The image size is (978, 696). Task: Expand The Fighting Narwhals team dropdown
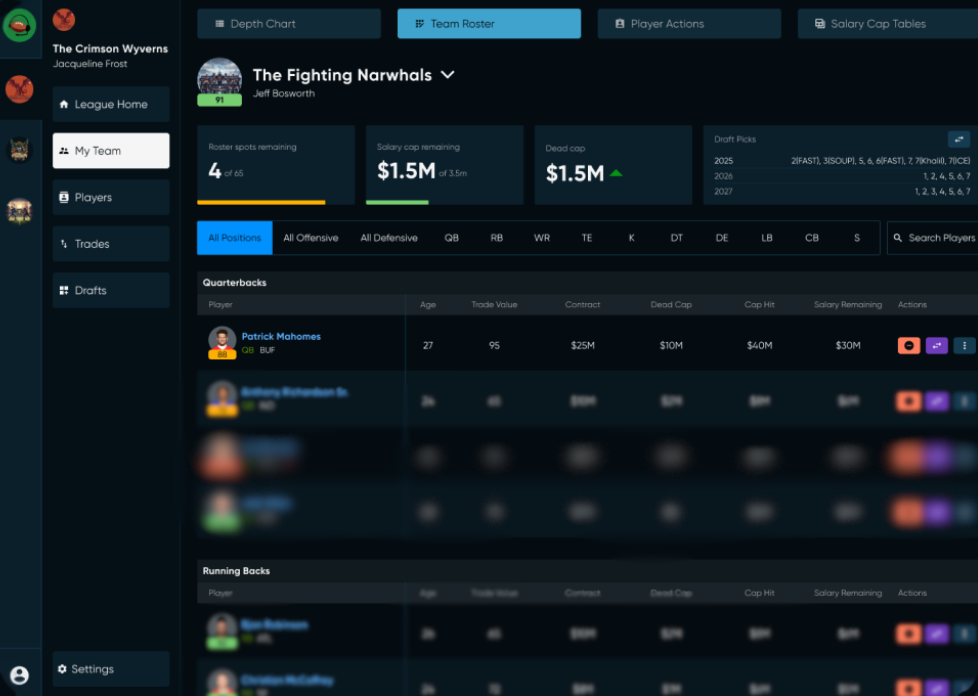point(447,74)
